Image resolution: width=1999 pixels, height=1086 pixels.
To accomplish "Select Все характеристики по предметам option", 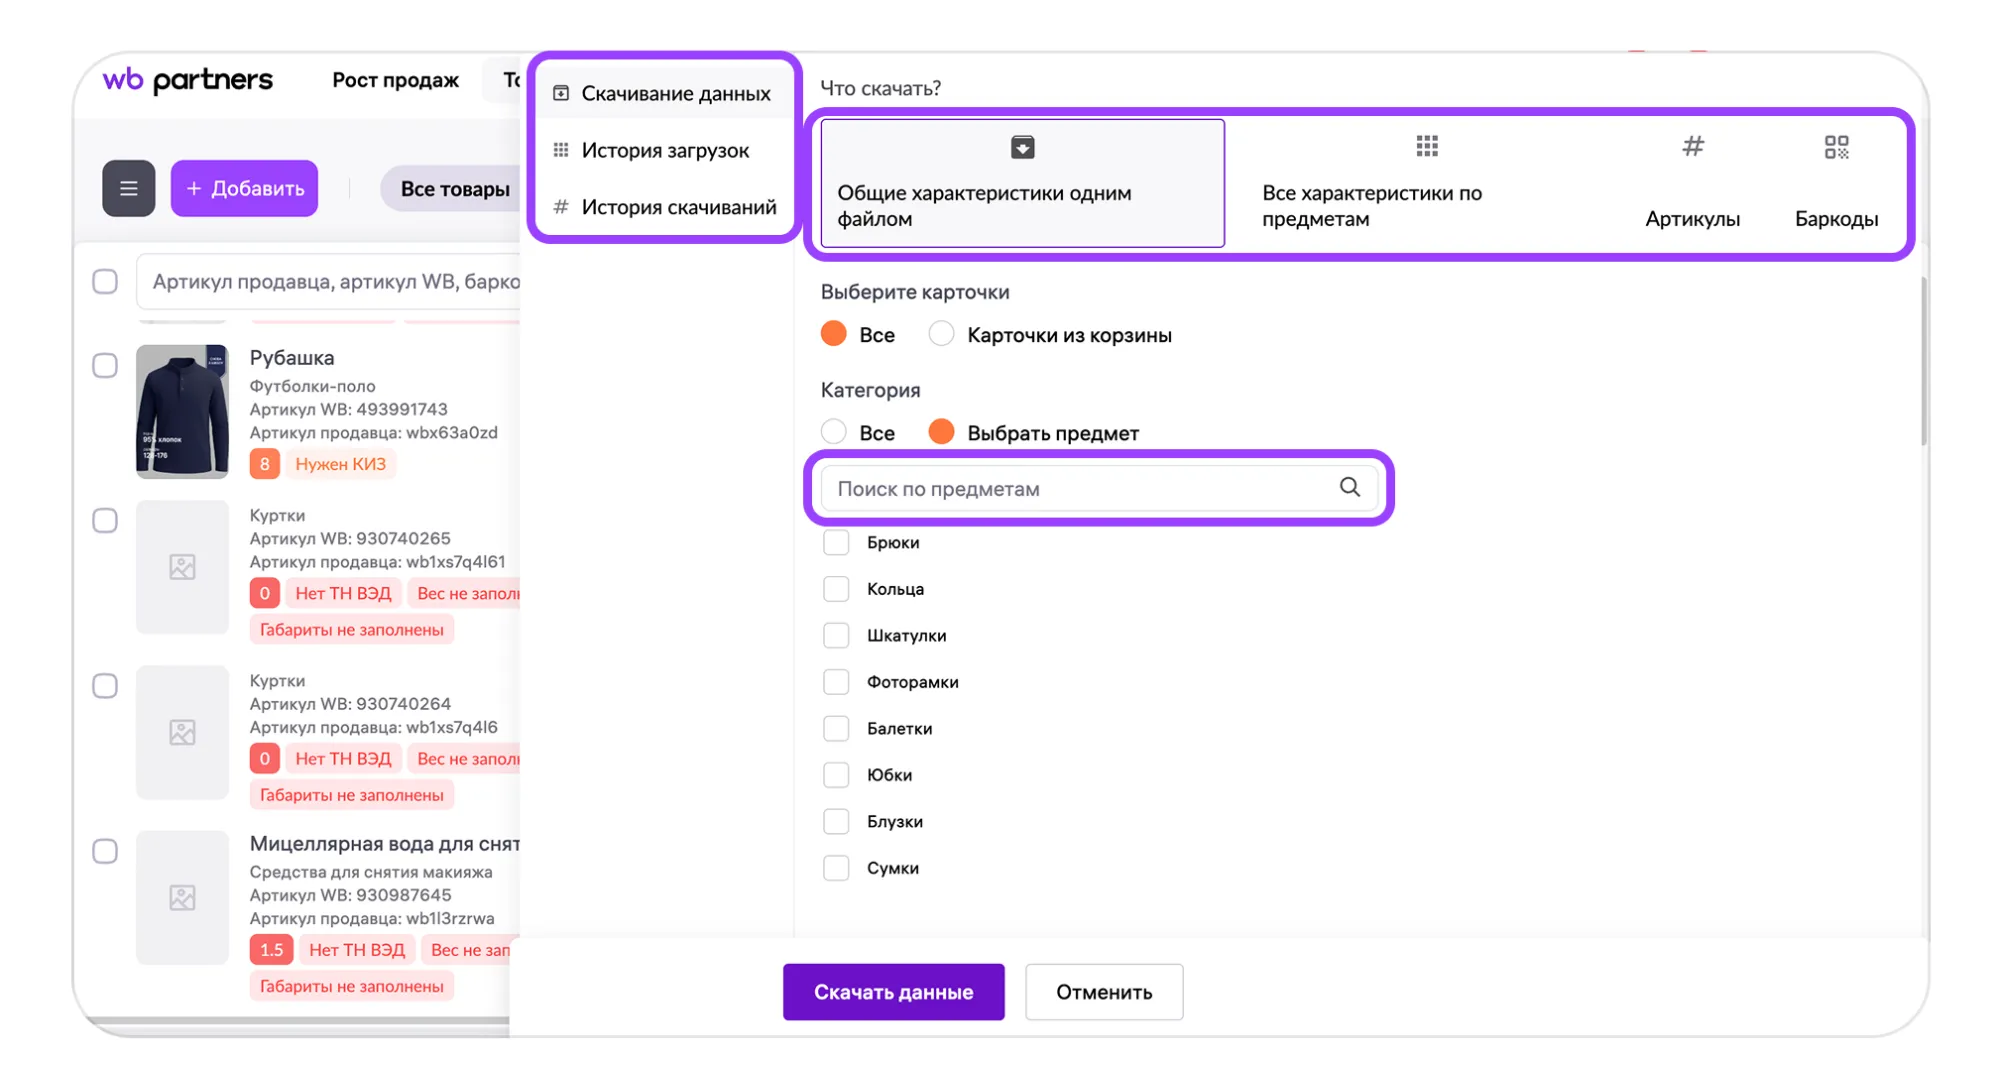I will tap(1427, 183).
